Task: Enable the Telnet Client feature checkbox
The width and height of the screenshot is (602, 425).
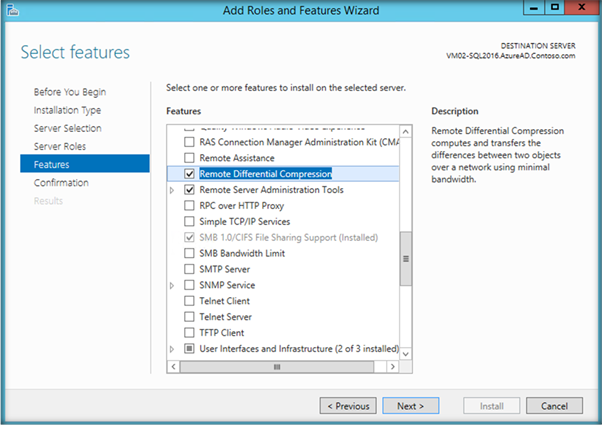Action: coord(190,301)
